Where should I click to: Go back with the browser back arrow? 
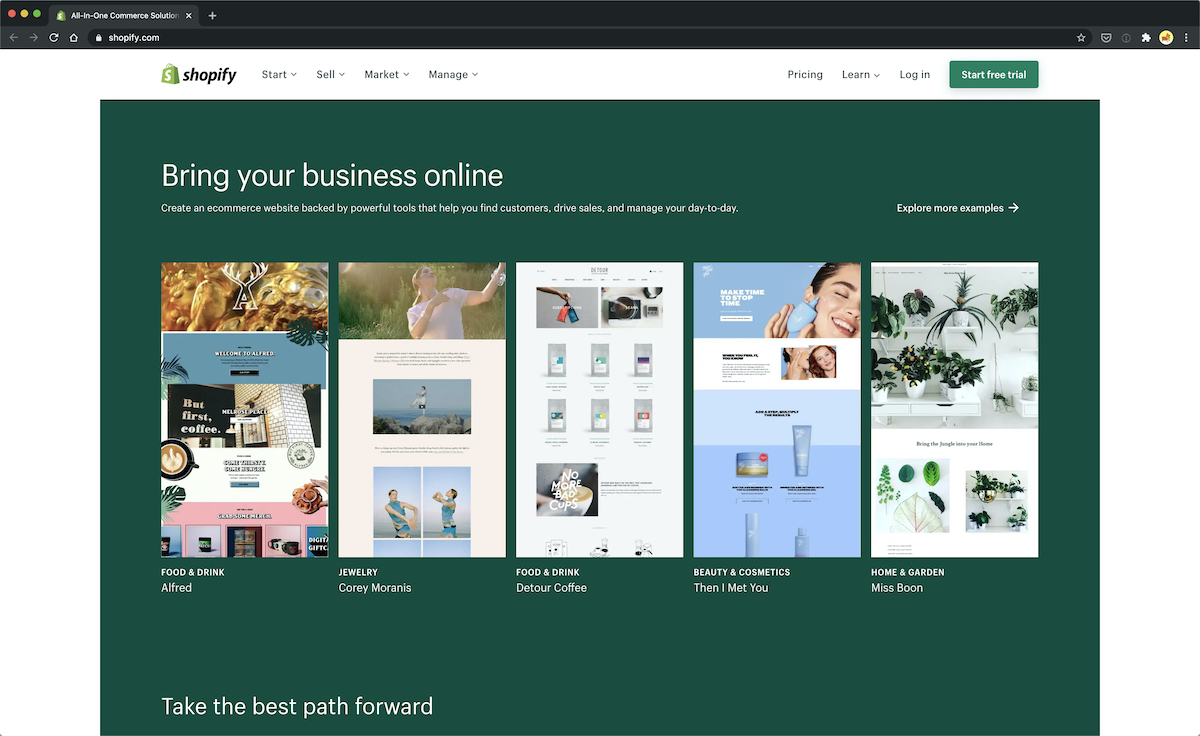pyautogui.click(x=14, y=37)
